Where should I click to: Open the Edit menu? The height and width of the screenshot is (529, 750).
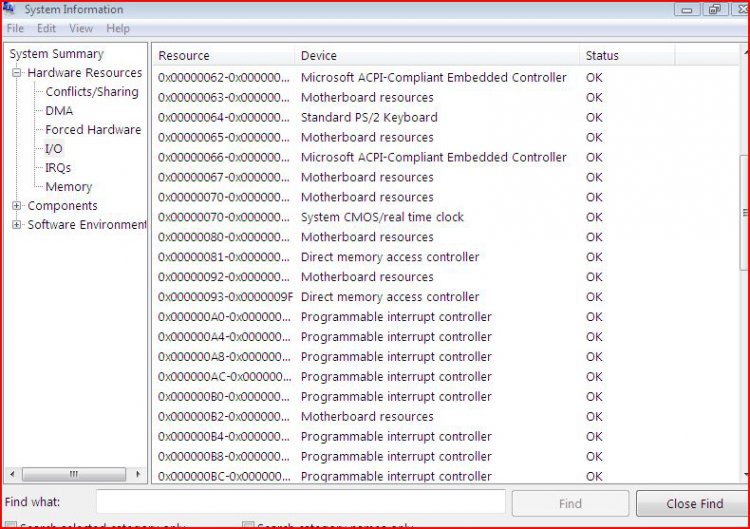tap(46, 29)
